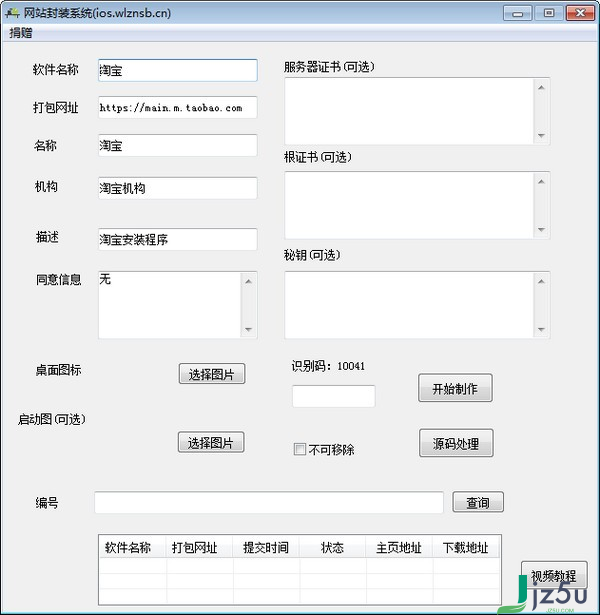Click the 打包网址 URL field

pos(178,107)
